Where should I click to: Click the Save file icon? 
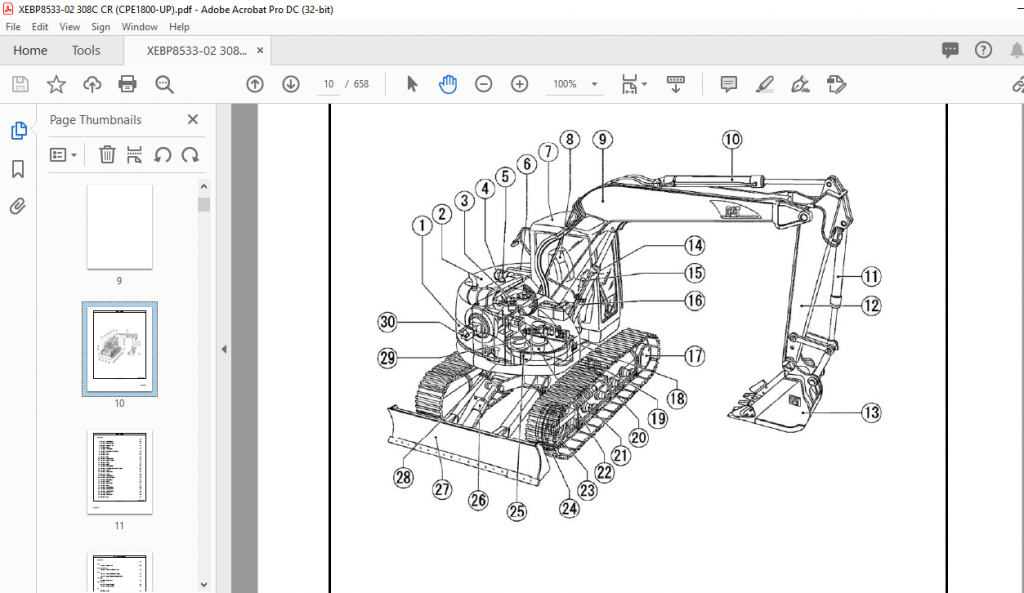(20, 84)
